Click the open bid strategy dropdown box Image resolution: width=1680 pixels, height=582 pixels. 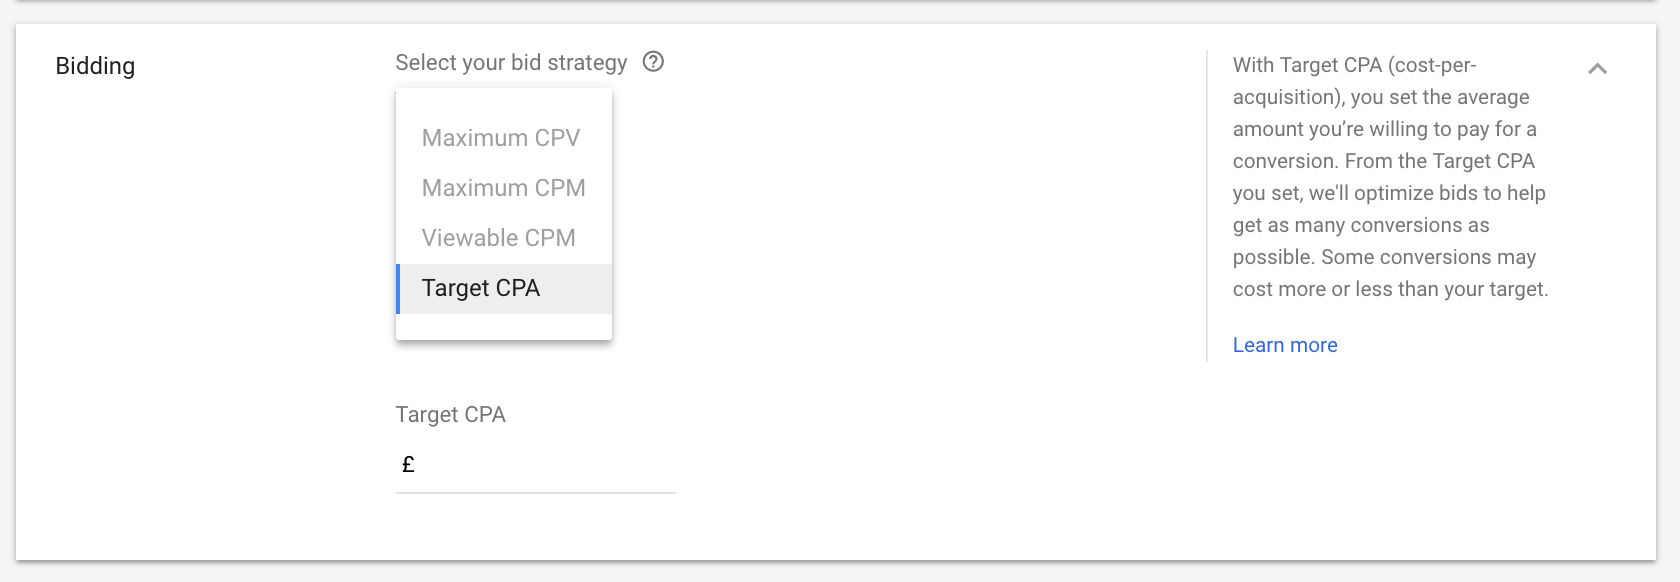(503, 213)
